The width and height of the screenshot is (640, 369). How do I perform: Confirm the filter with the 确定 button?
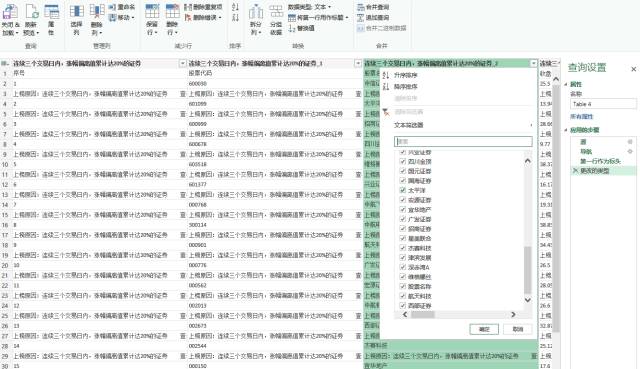click(x=484, y=329)
